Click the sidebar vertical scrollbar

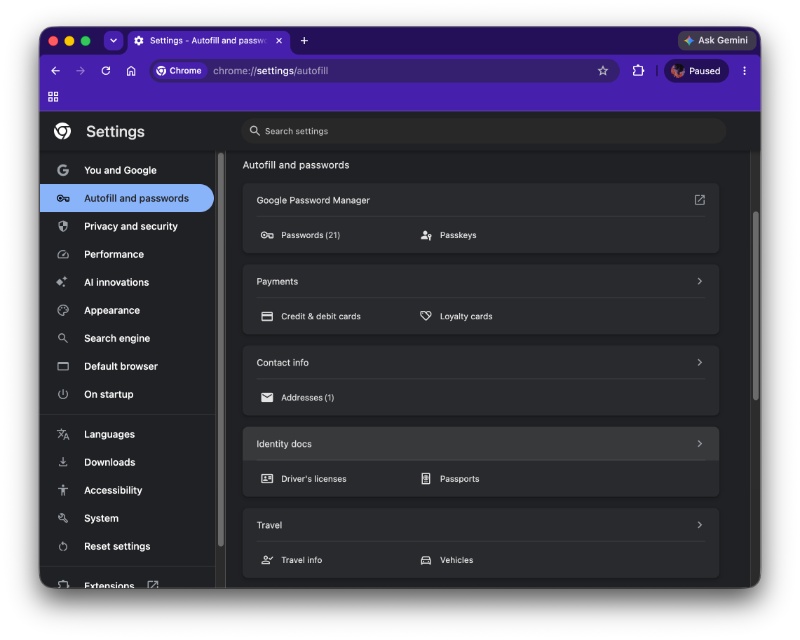pyautogui.click(x=220, y=350)
